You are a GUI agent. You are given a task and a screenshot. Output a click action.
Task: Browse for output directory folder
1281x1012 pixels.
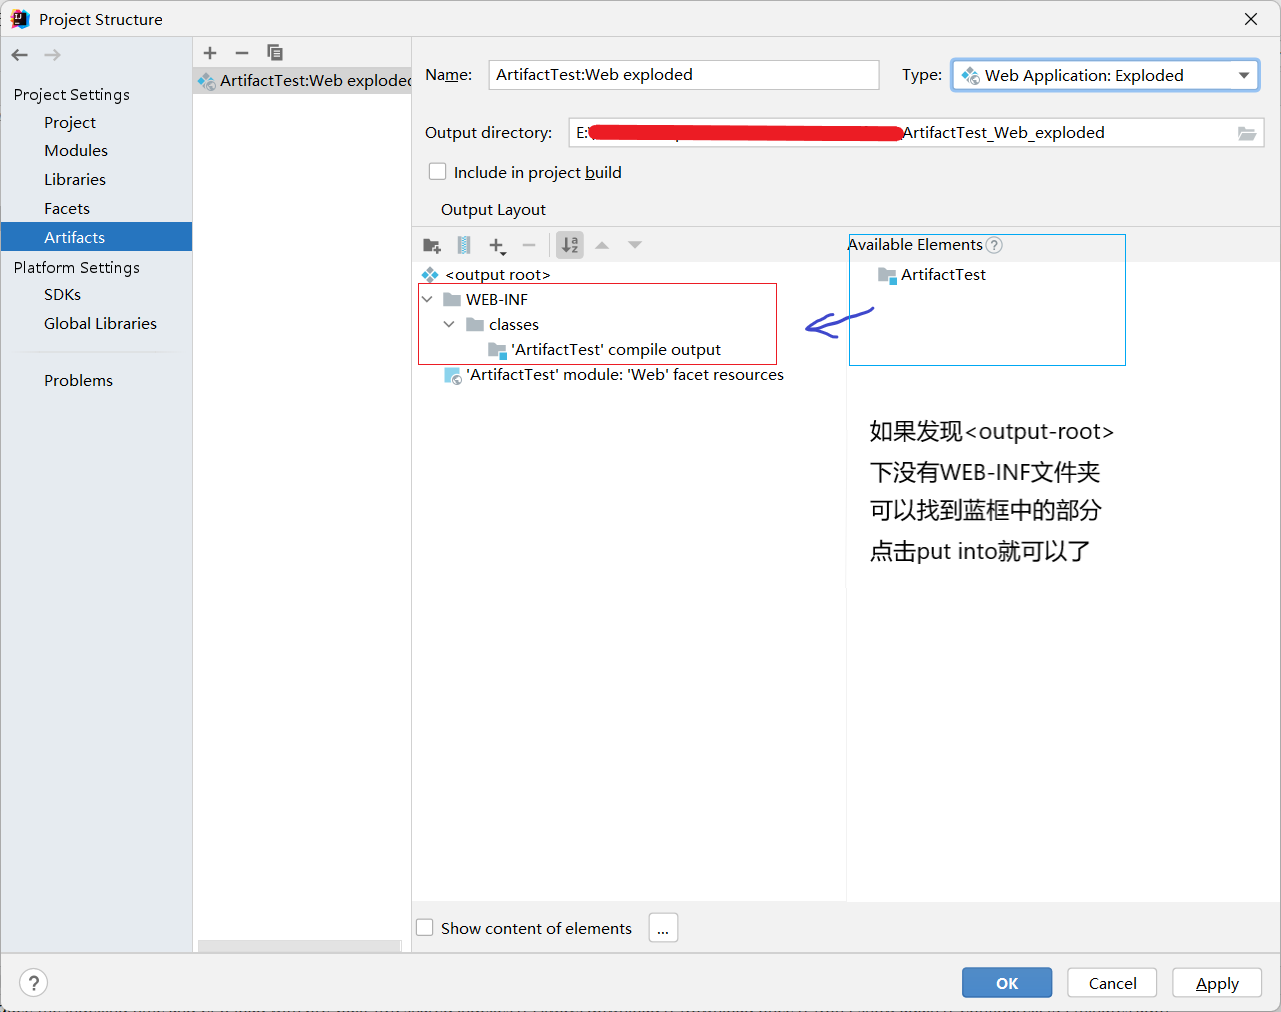[x=1247, y=133]
